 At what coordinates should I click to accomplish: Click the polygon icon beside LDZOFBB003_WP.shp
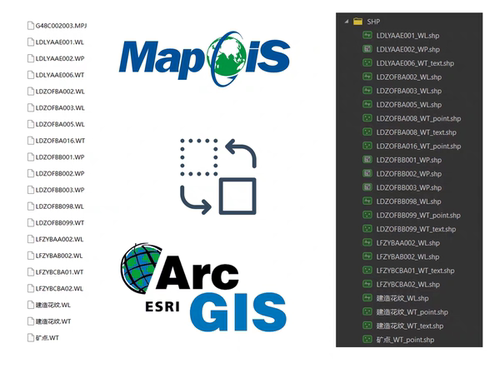[367, 187]
